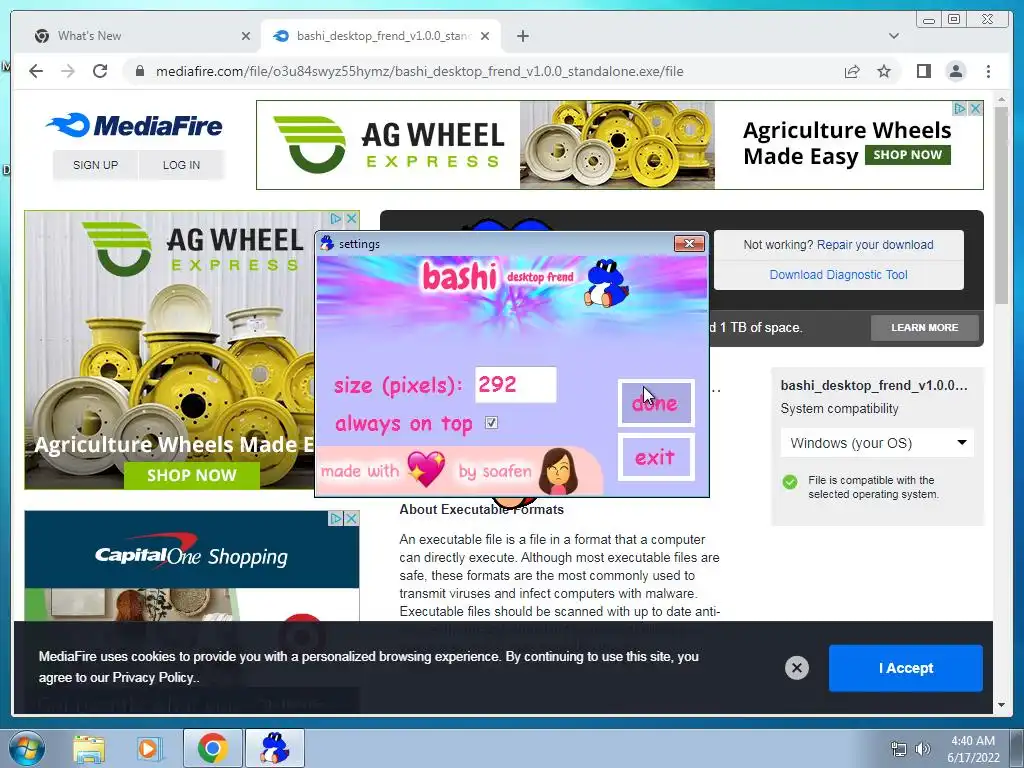Close the bashi settings window
Screen dimensions: 1024x768
689,244
